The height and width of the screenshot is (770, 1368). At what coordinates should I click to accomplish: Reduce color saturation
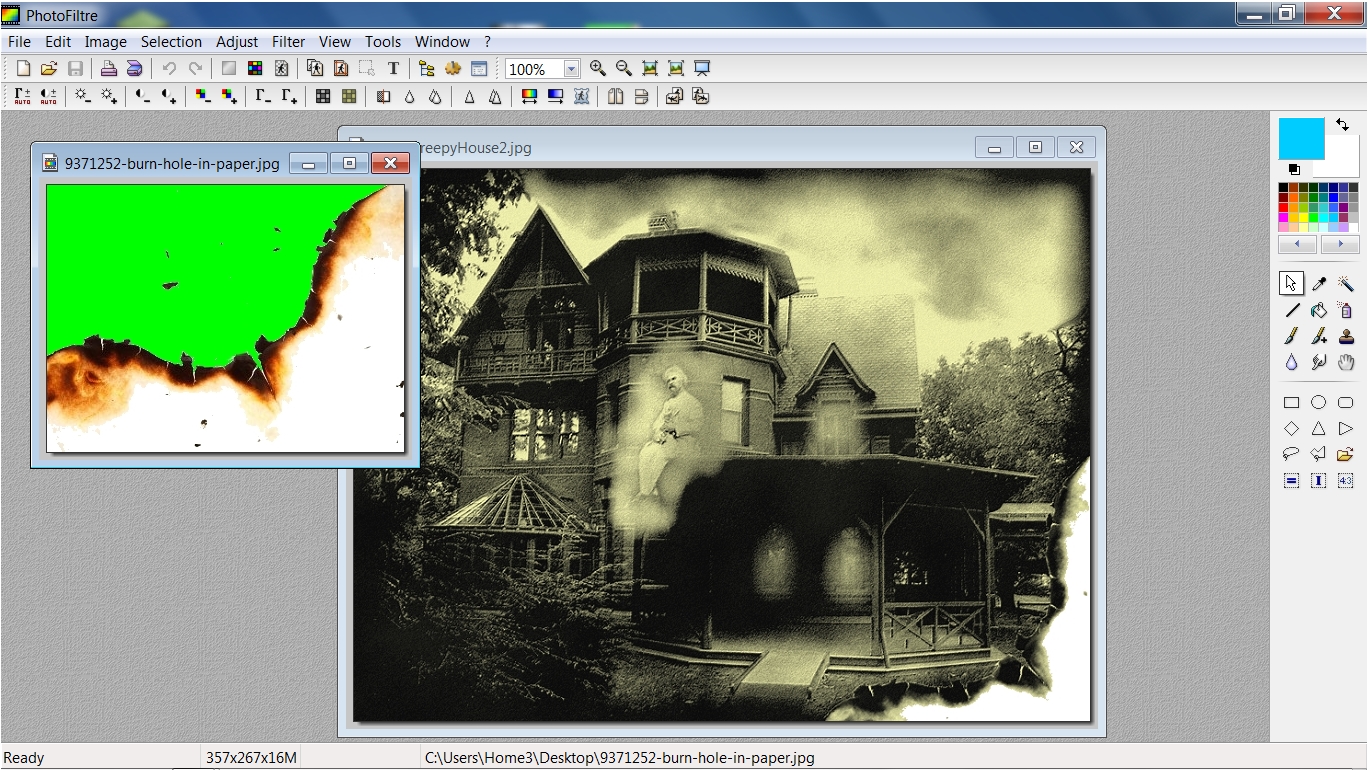(x=203, y=96)
